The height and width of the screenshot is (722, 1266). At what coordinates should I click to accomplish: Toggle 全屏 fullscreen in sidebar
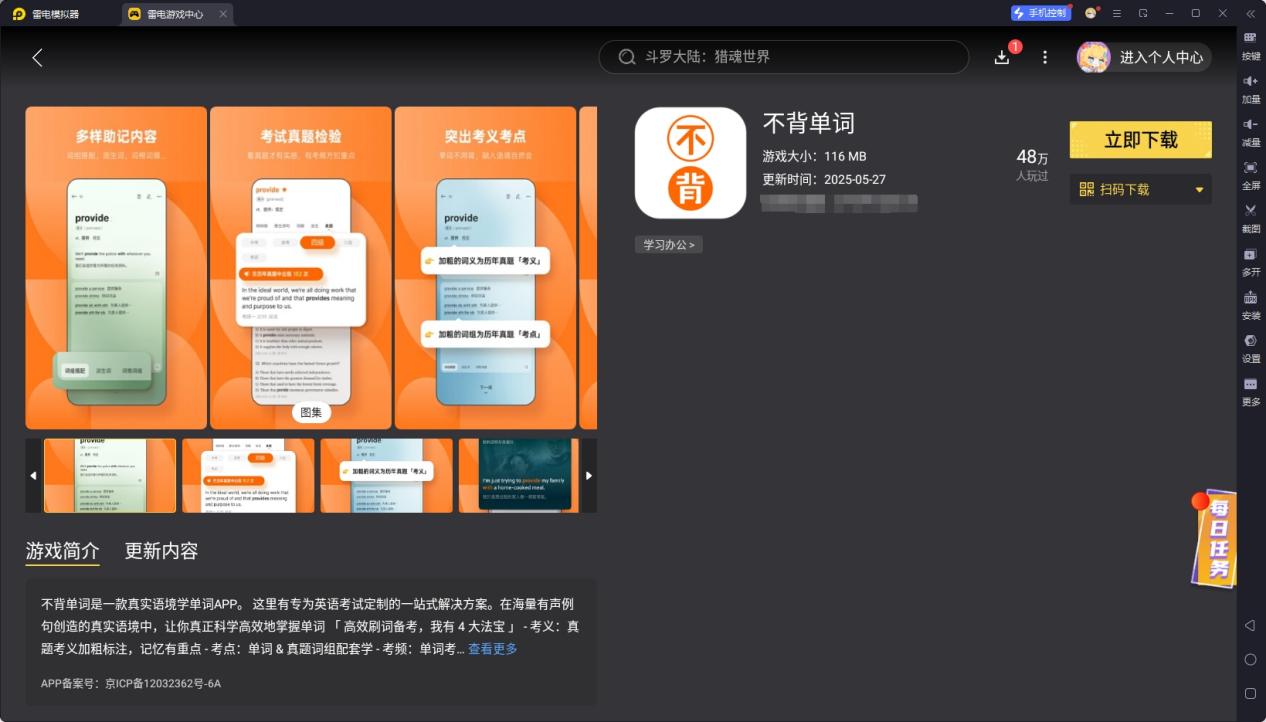click(x=1251, y=174)
